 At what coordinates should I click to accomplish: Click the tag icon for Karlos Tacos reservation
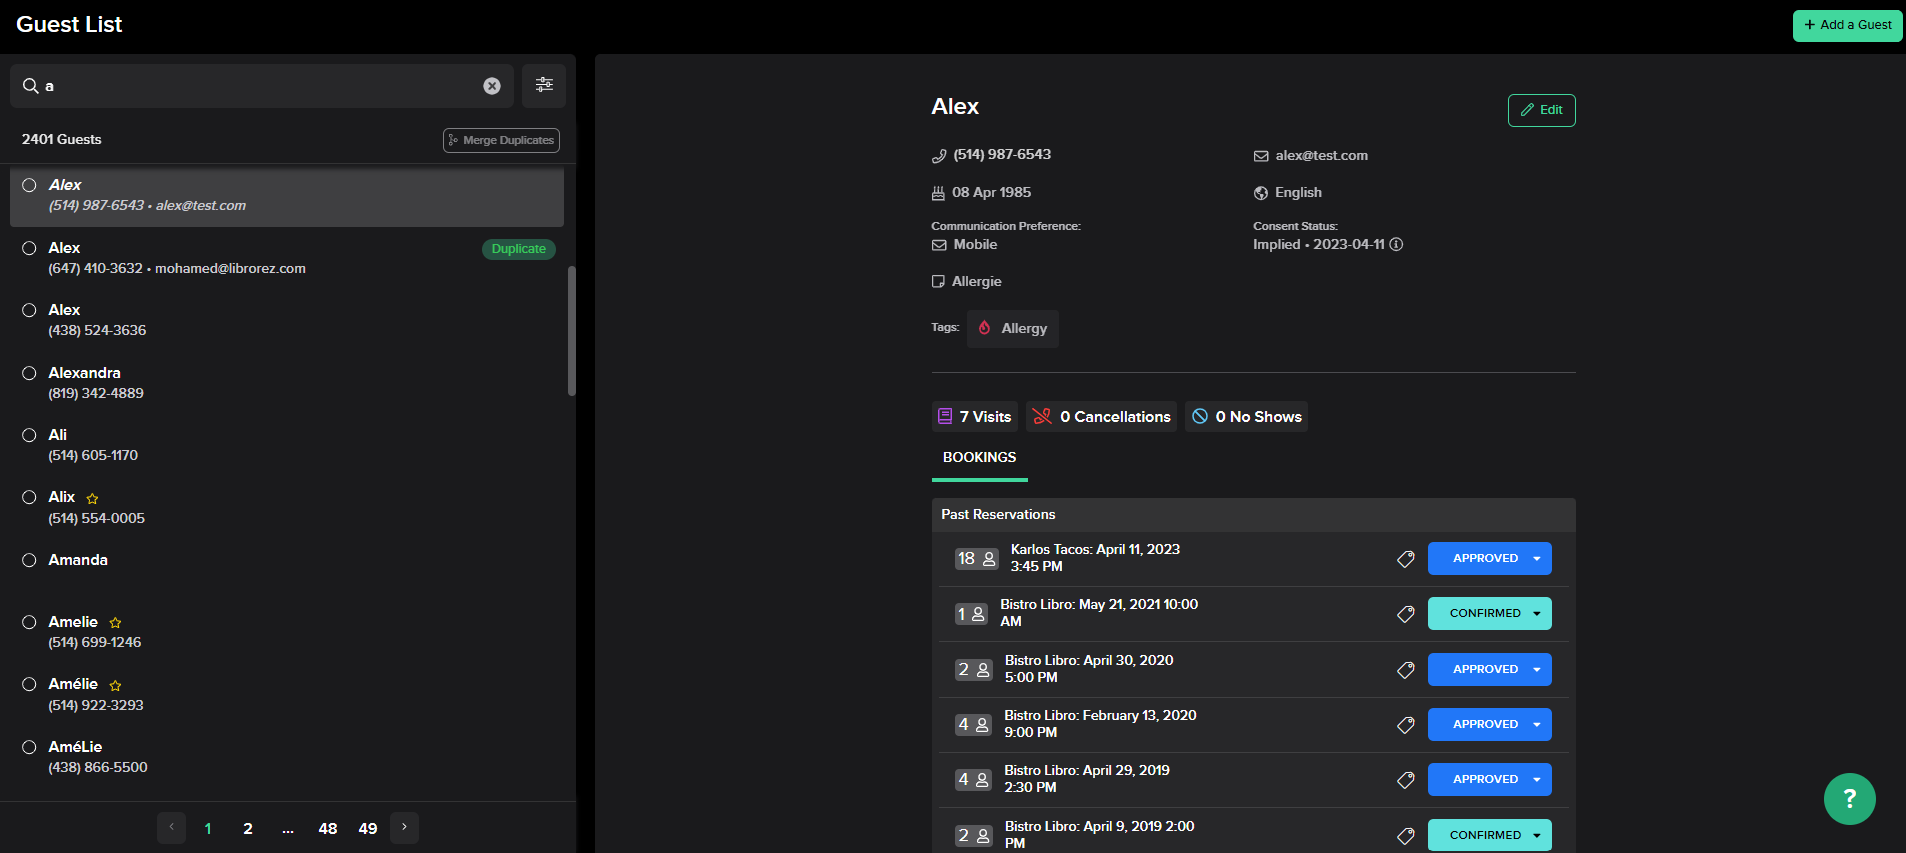tap(1405, 559)
